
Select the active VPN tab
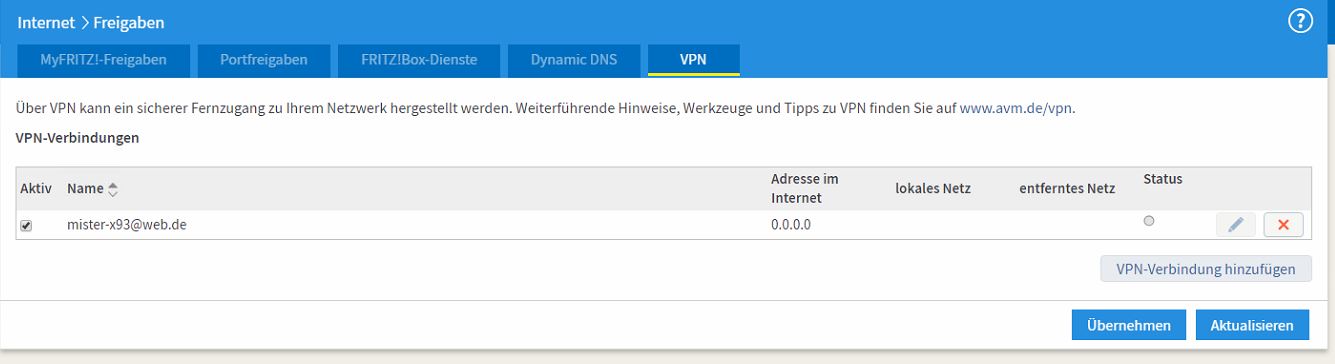coord(693,60)
